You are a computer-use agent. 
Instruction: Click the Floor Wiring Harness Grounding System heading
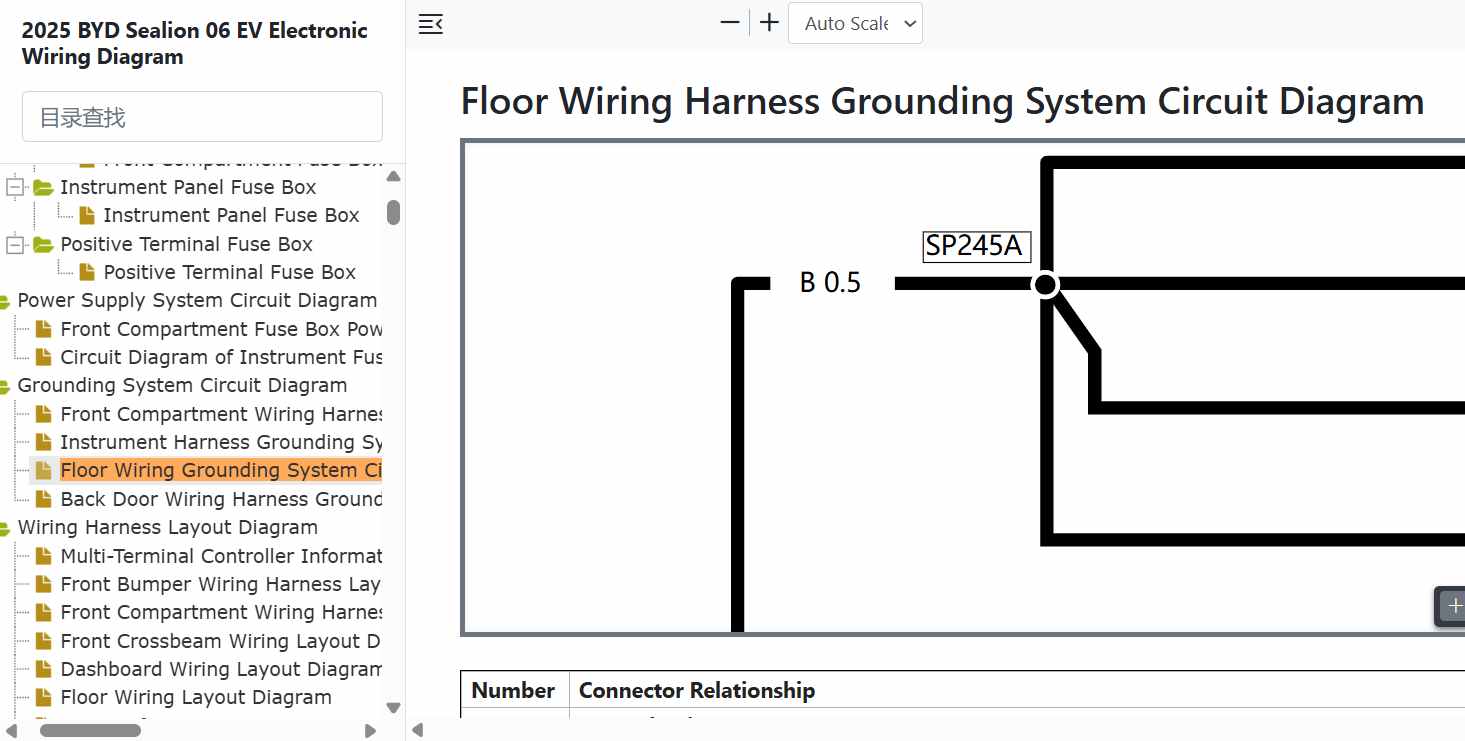click(943, 102)
